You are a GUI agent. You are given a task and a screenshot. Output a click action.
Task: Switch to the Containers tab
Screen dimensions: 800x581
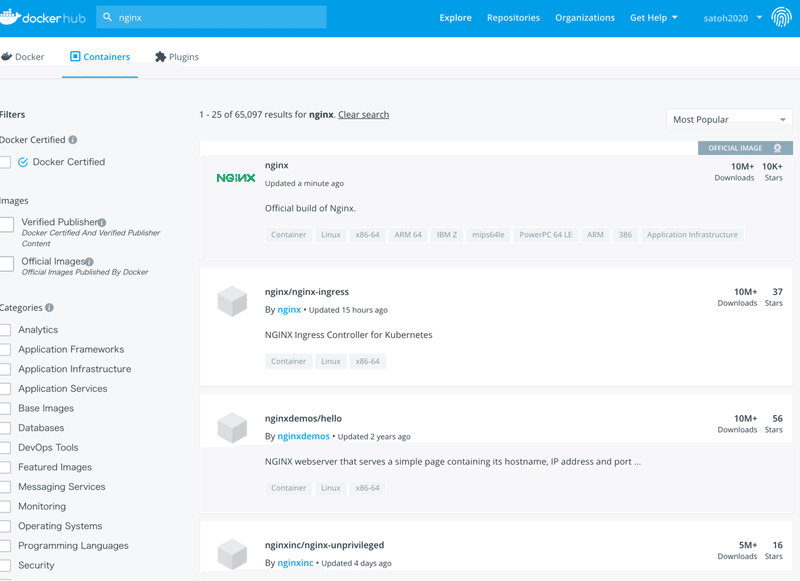tap(100, 57)
